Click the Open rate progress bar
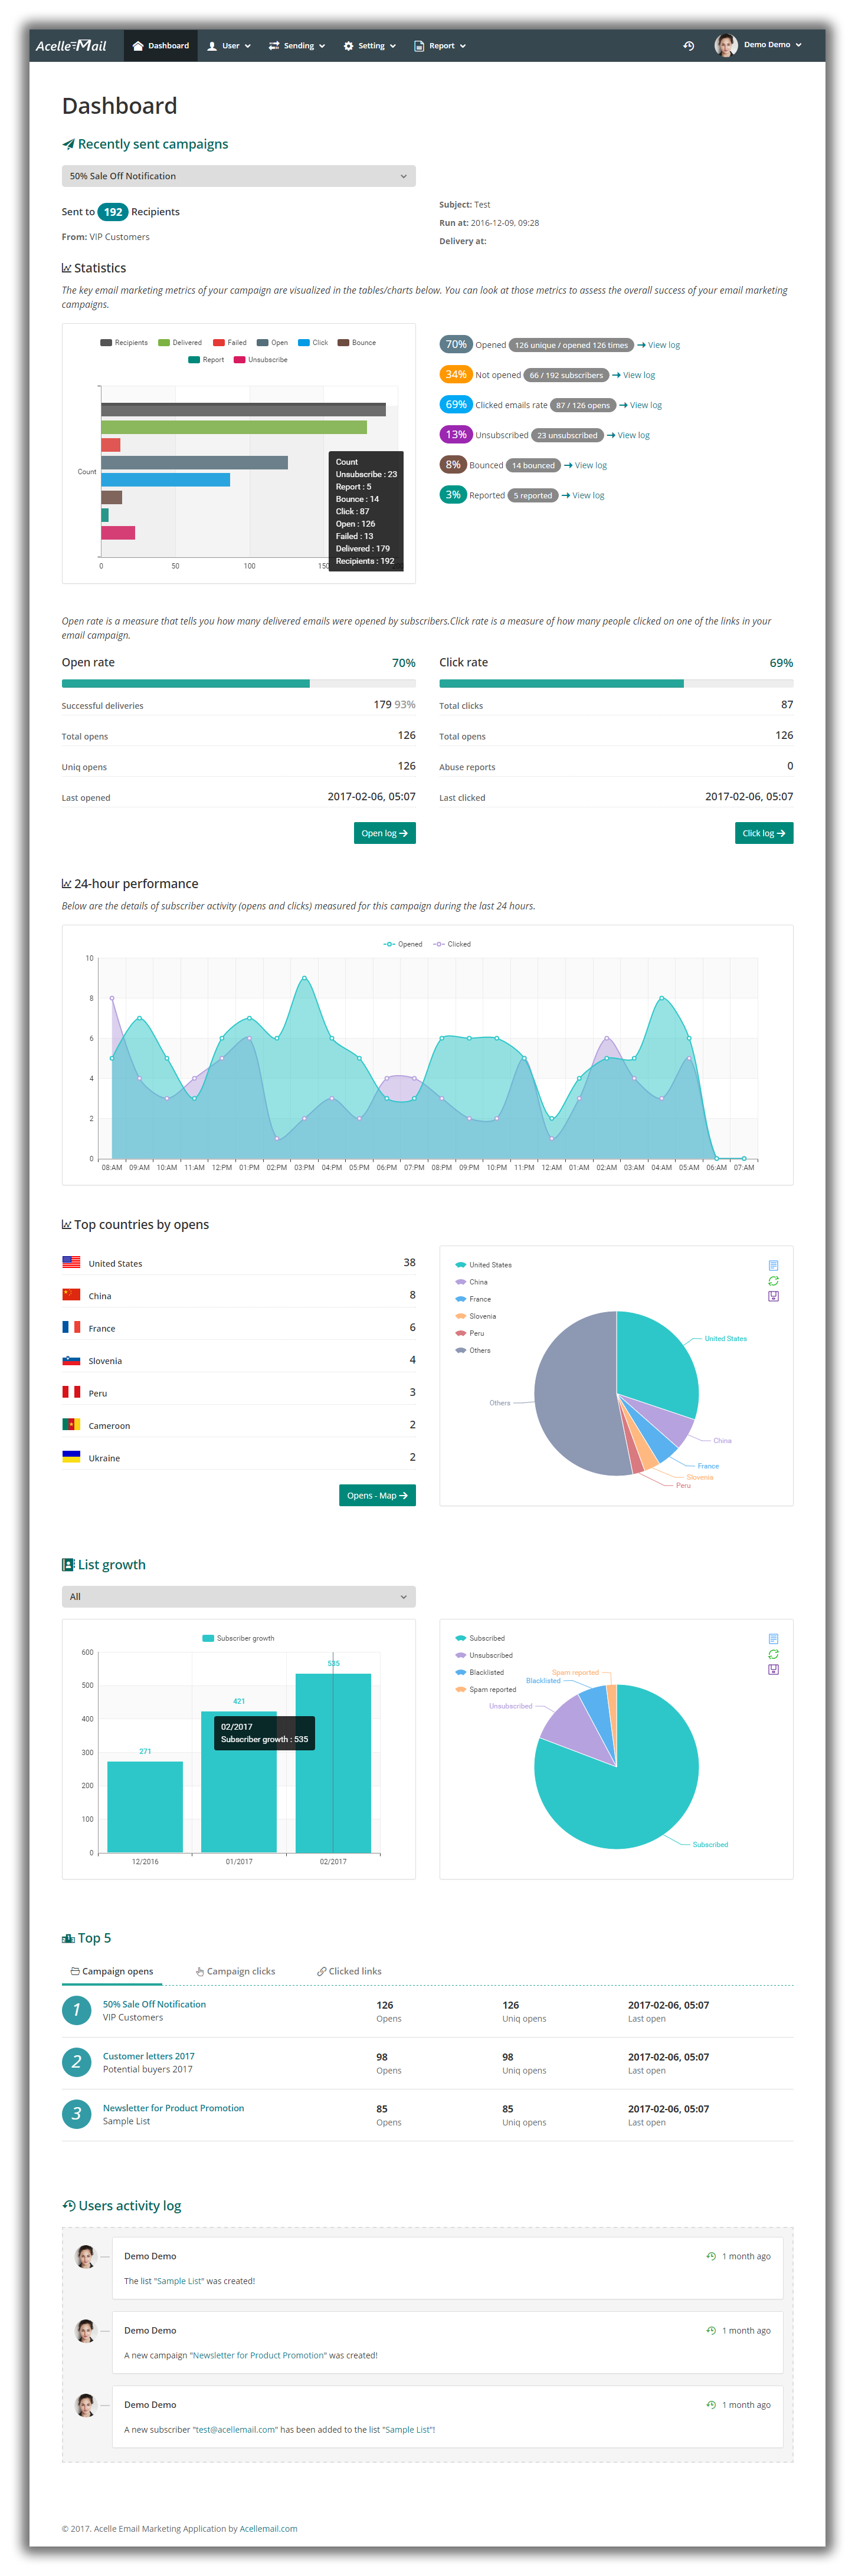 (238, 684)
